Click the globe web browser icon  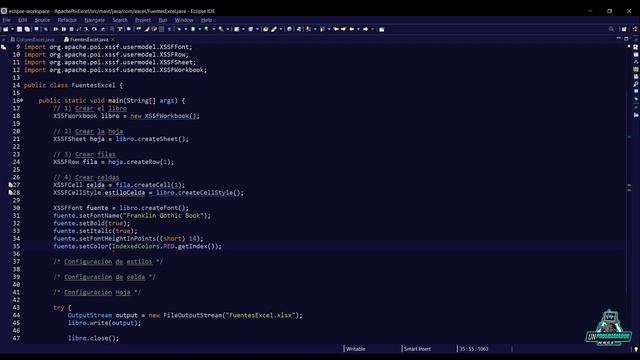(x=289, y=29)
